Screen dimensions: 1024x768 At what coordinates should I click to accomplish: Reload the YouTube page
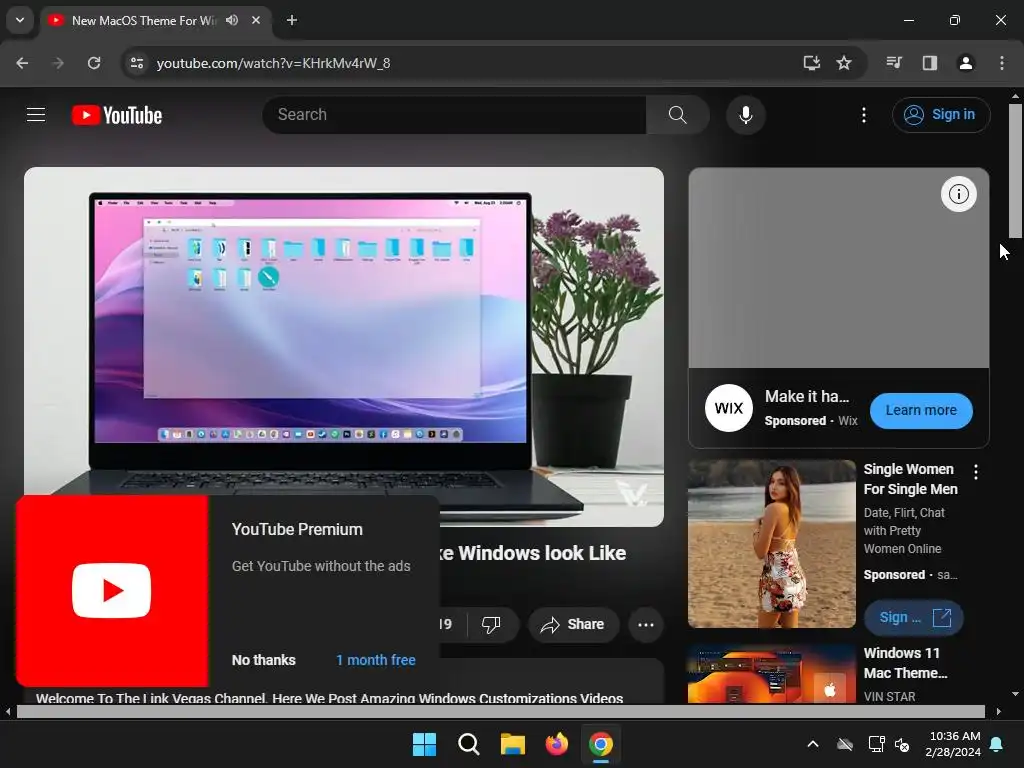click(x=94, y=63)
